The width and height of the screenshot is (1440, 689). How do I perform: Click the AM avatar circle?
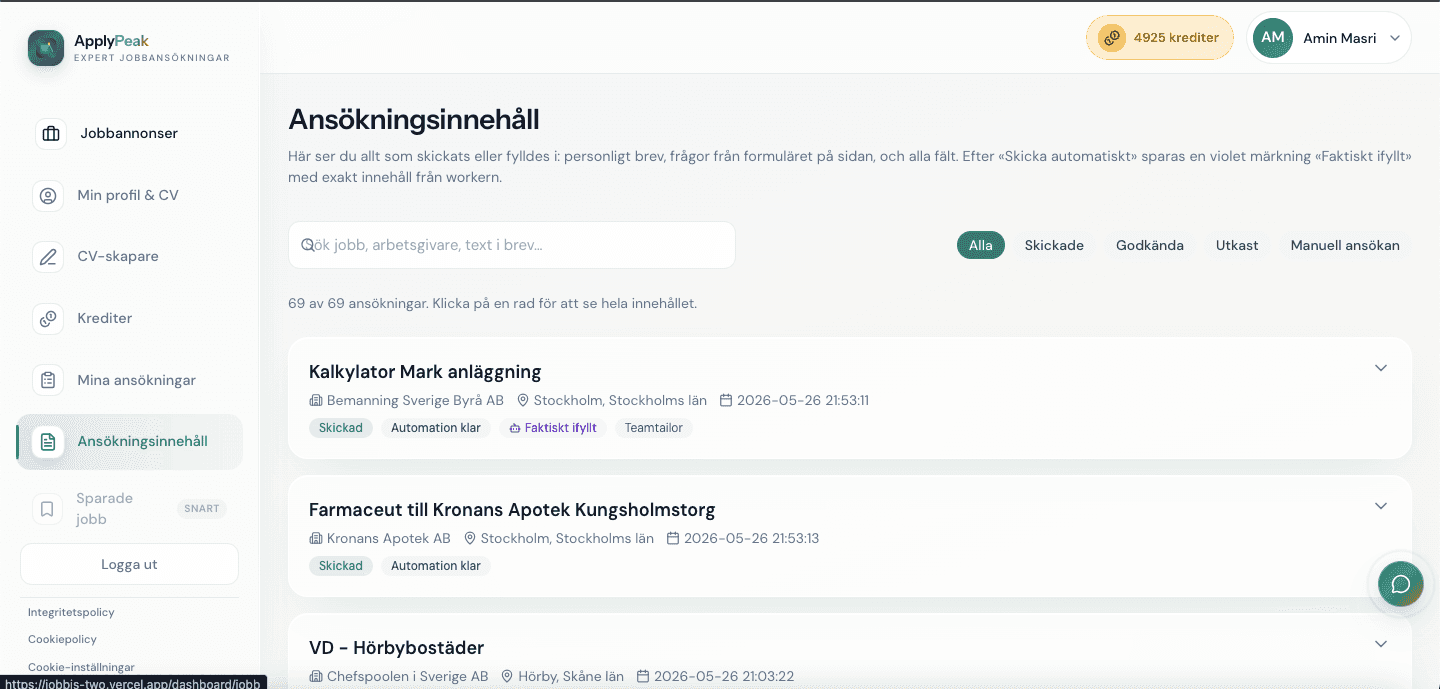point(1273,38)
